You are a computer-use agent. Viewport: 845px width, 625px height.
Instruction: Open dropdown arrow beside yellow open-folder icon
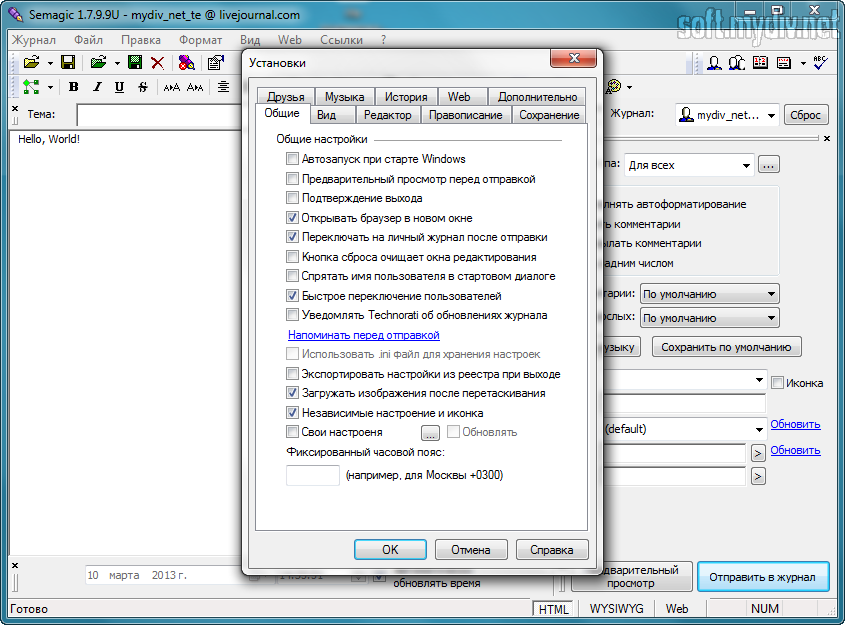[50, 63]
